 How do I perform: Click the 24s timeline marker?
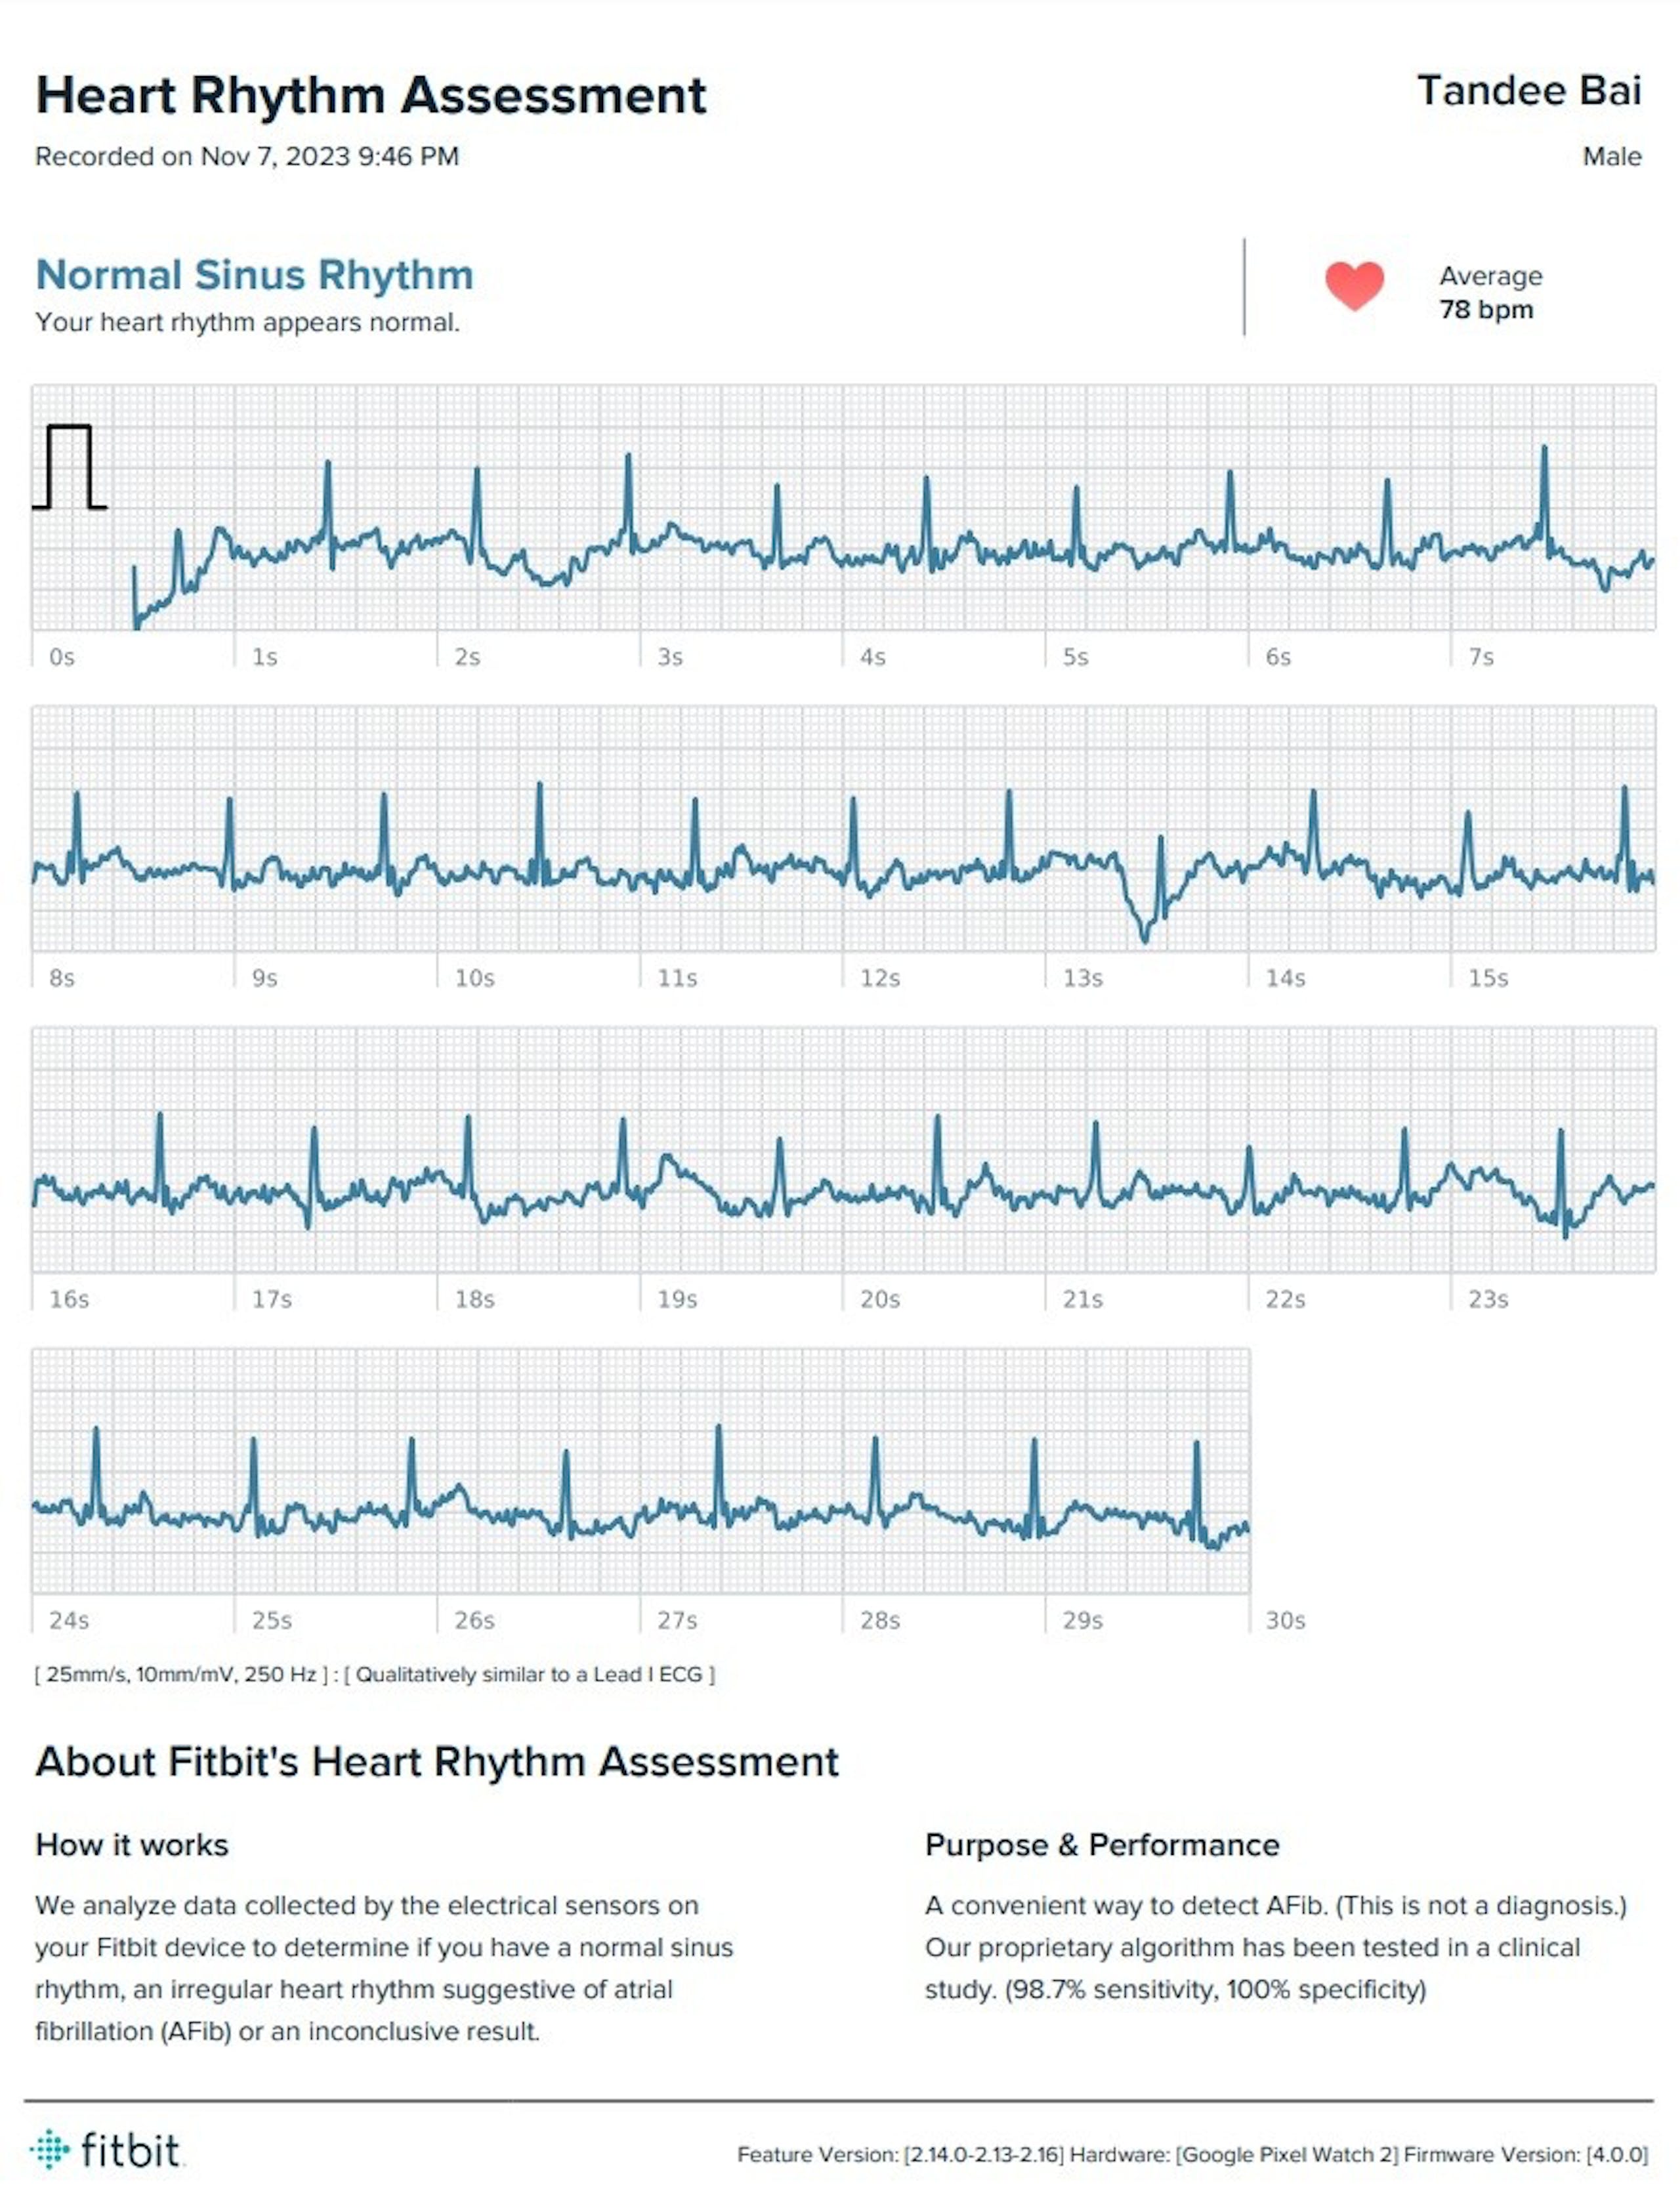click(69, 1620)
